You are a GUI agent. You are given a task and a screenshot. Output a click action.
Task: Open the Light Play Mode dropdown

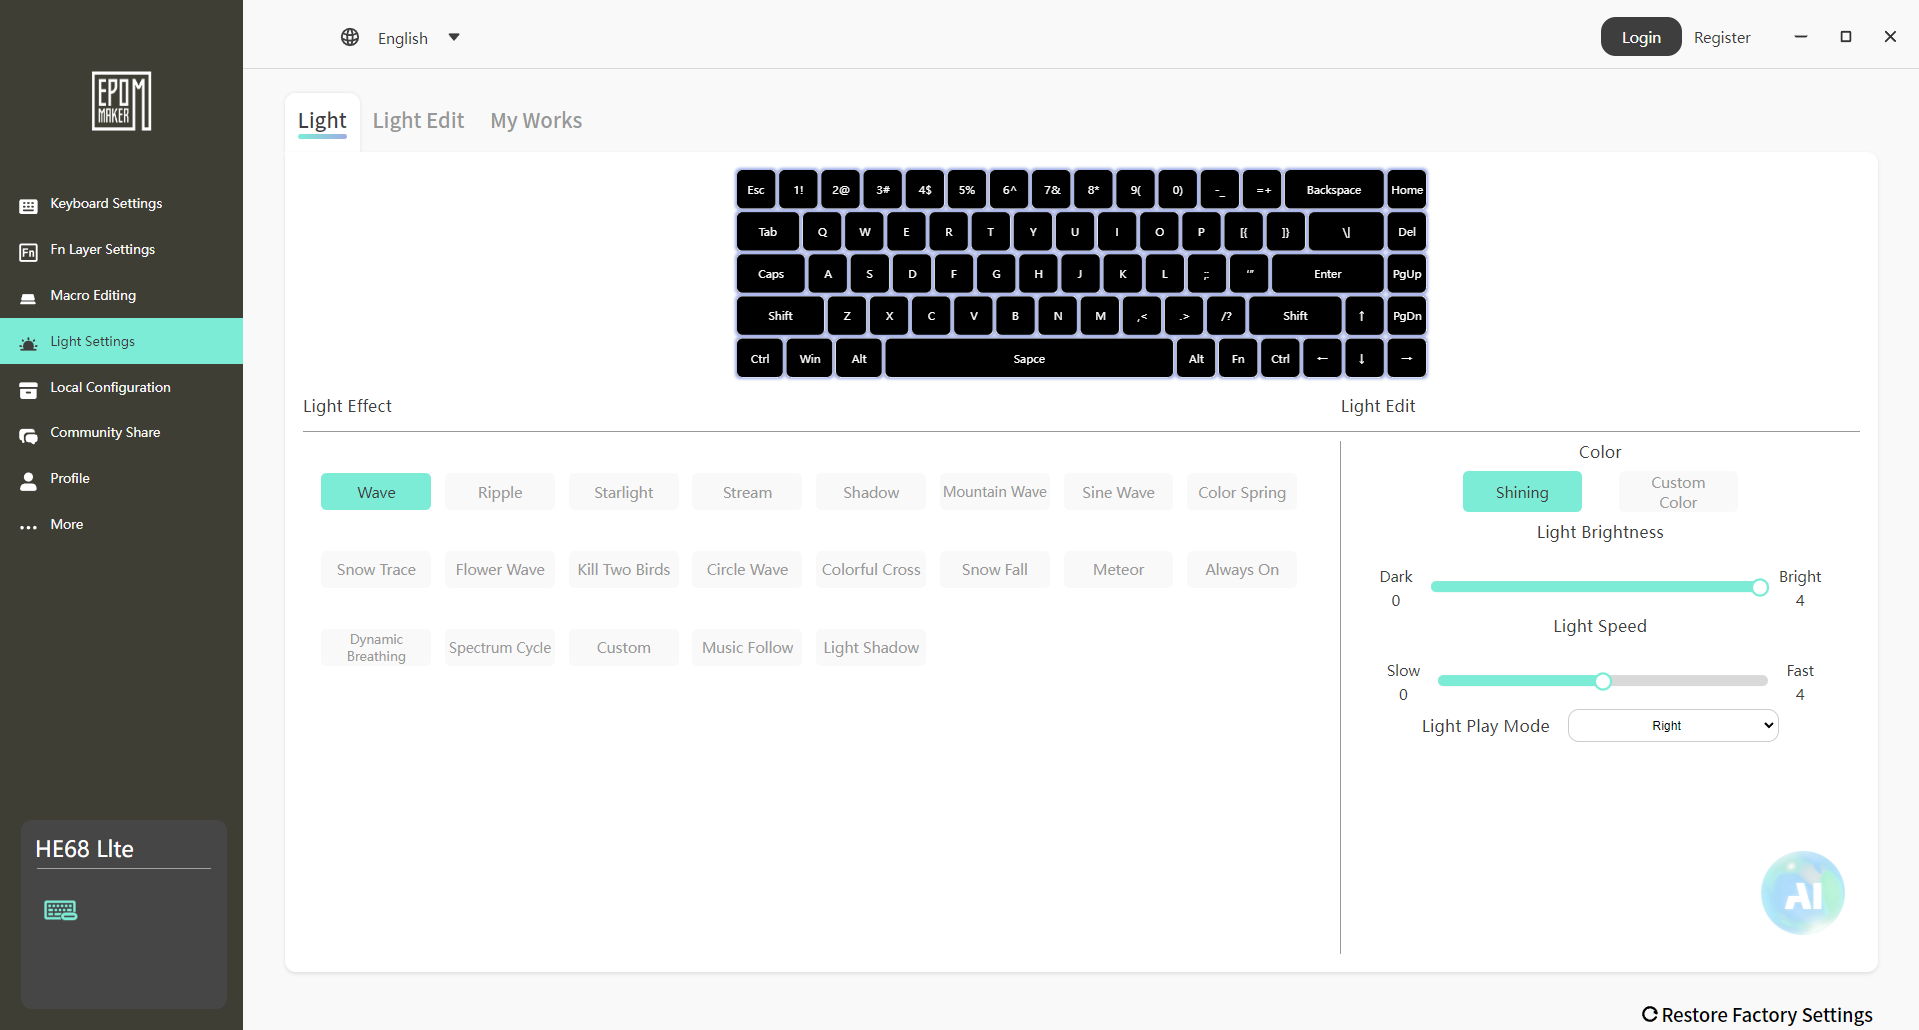tap(1673, 726)
